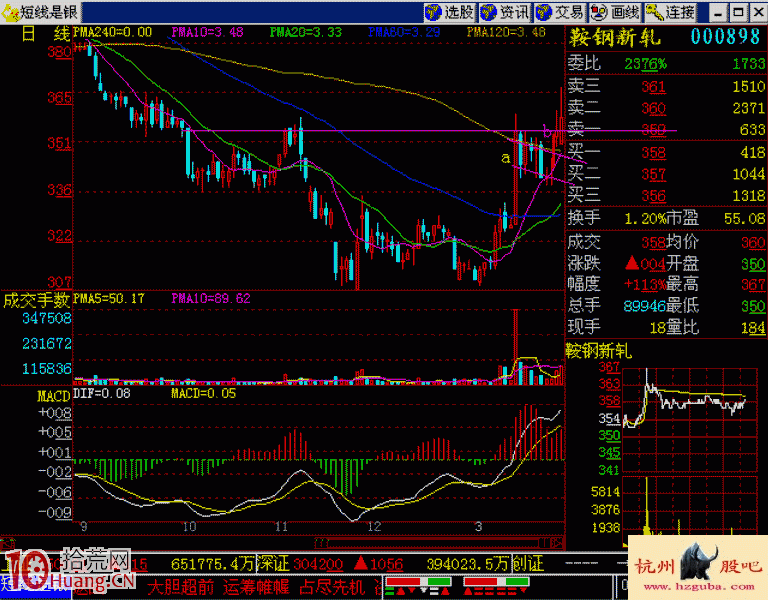The height and width of the screenshot is (600, 768).
Task: Click the month 11 marker on time axis
Action: [x=281, y=527]
